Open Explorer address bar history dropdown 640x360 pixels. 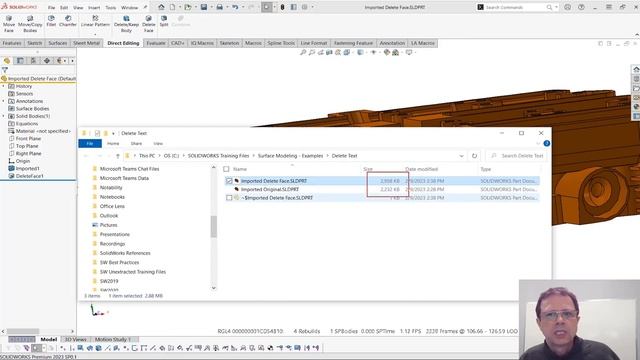pos(461,156)
